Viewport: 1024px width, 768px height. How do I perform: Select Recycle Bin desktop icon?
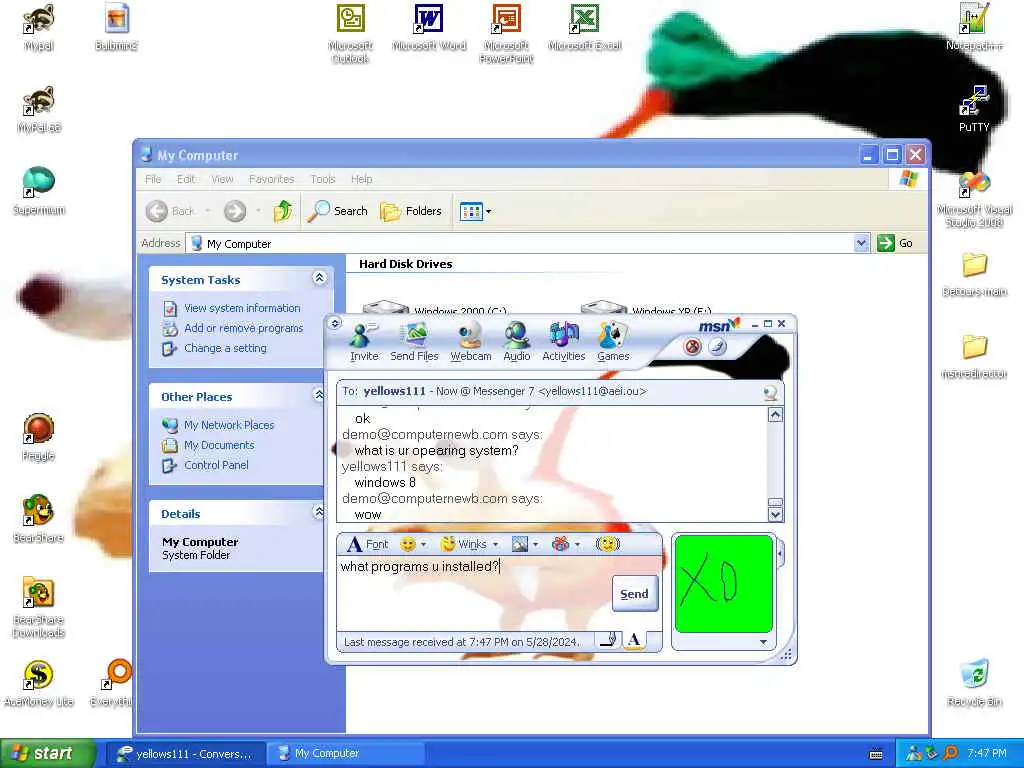974,684
